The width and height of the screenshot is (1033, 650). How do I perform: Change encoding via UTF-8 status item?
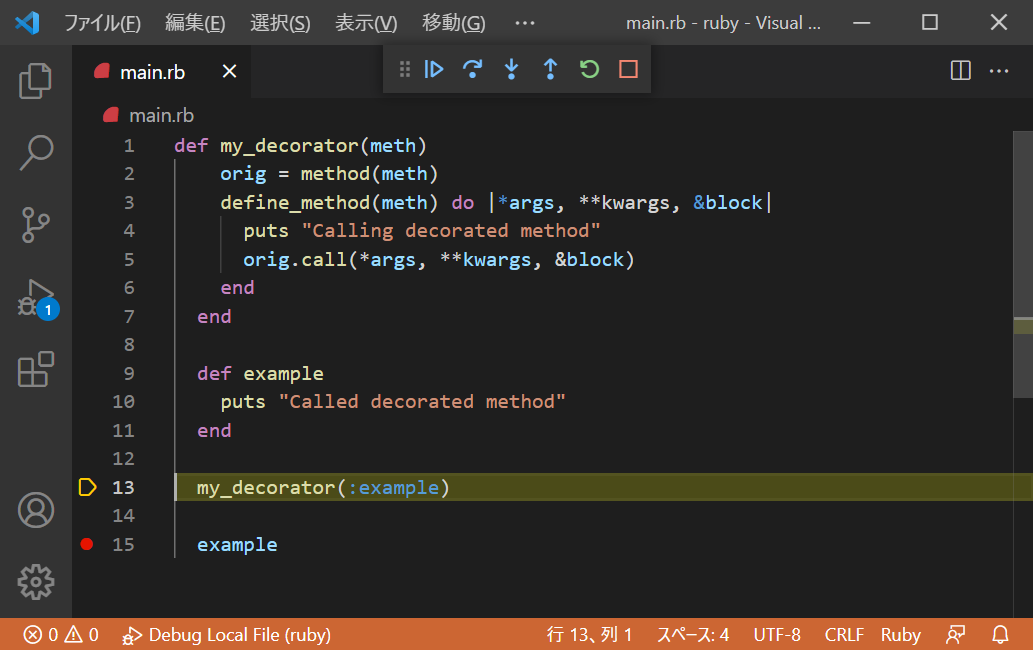777,635
